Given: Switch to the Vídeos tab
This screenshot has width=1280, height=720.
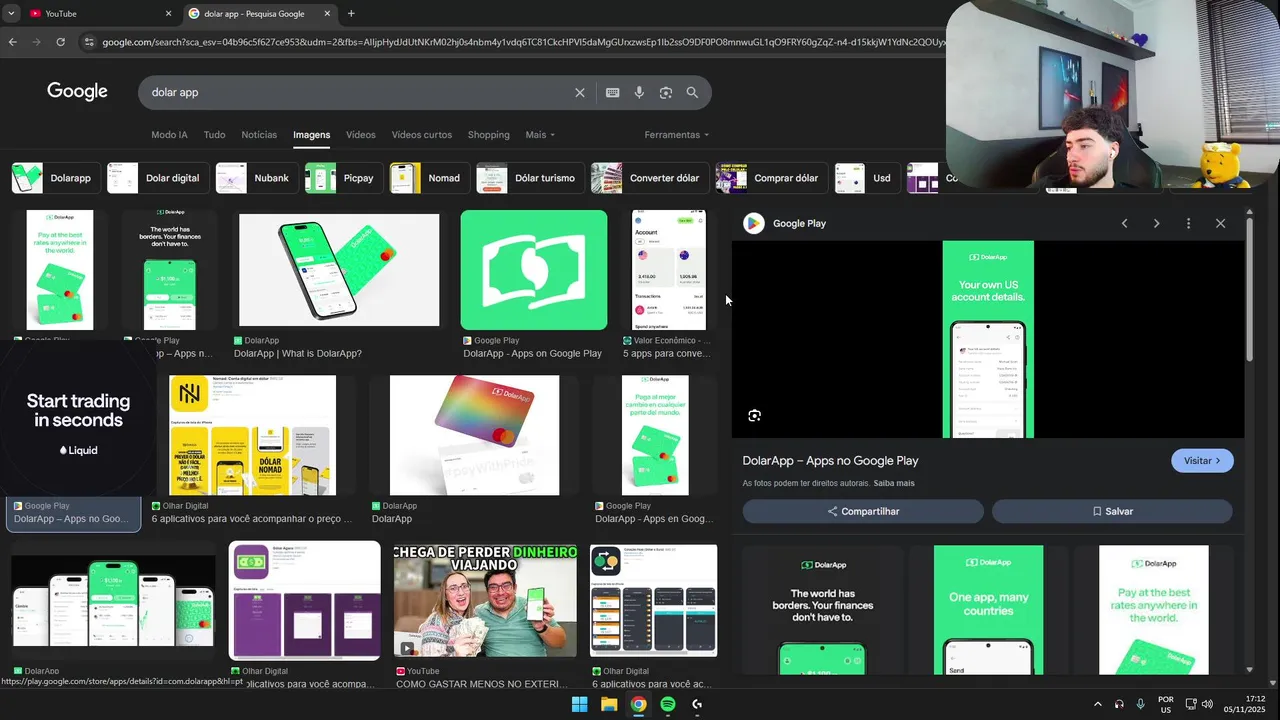Looking at the screenshot, I should click(361, 134).
